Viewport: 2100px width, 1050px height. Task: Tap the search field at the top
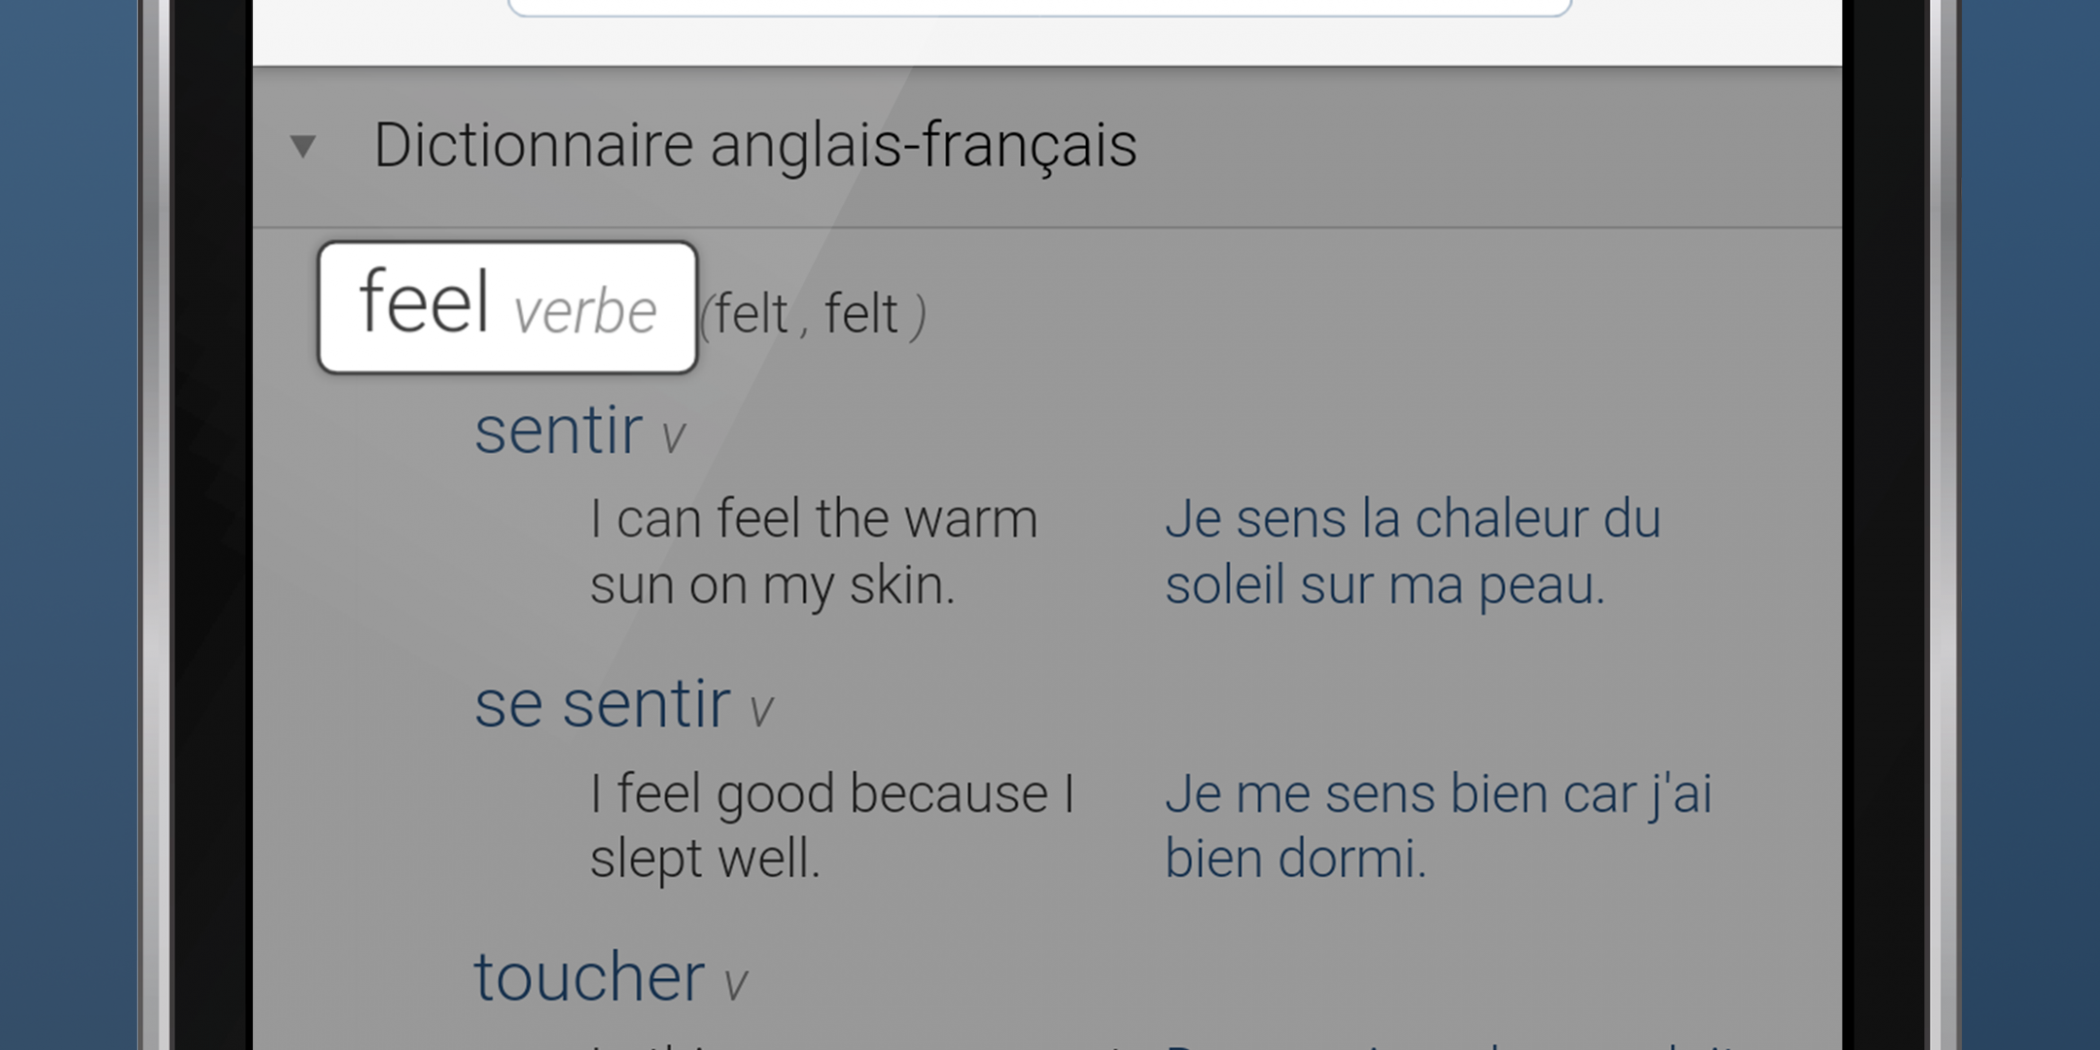[x=1040, y=8]
